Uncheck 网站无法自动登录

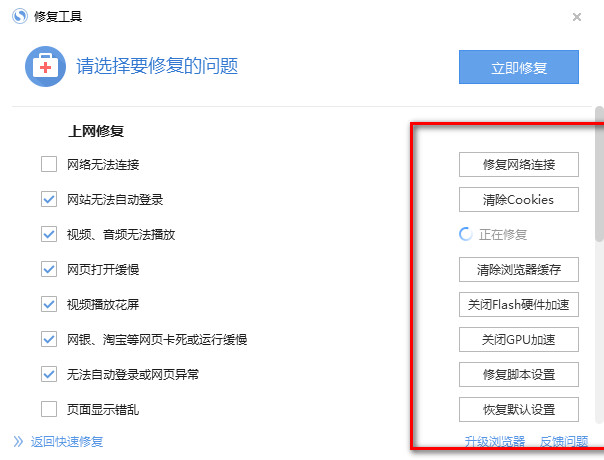(49, 199)
